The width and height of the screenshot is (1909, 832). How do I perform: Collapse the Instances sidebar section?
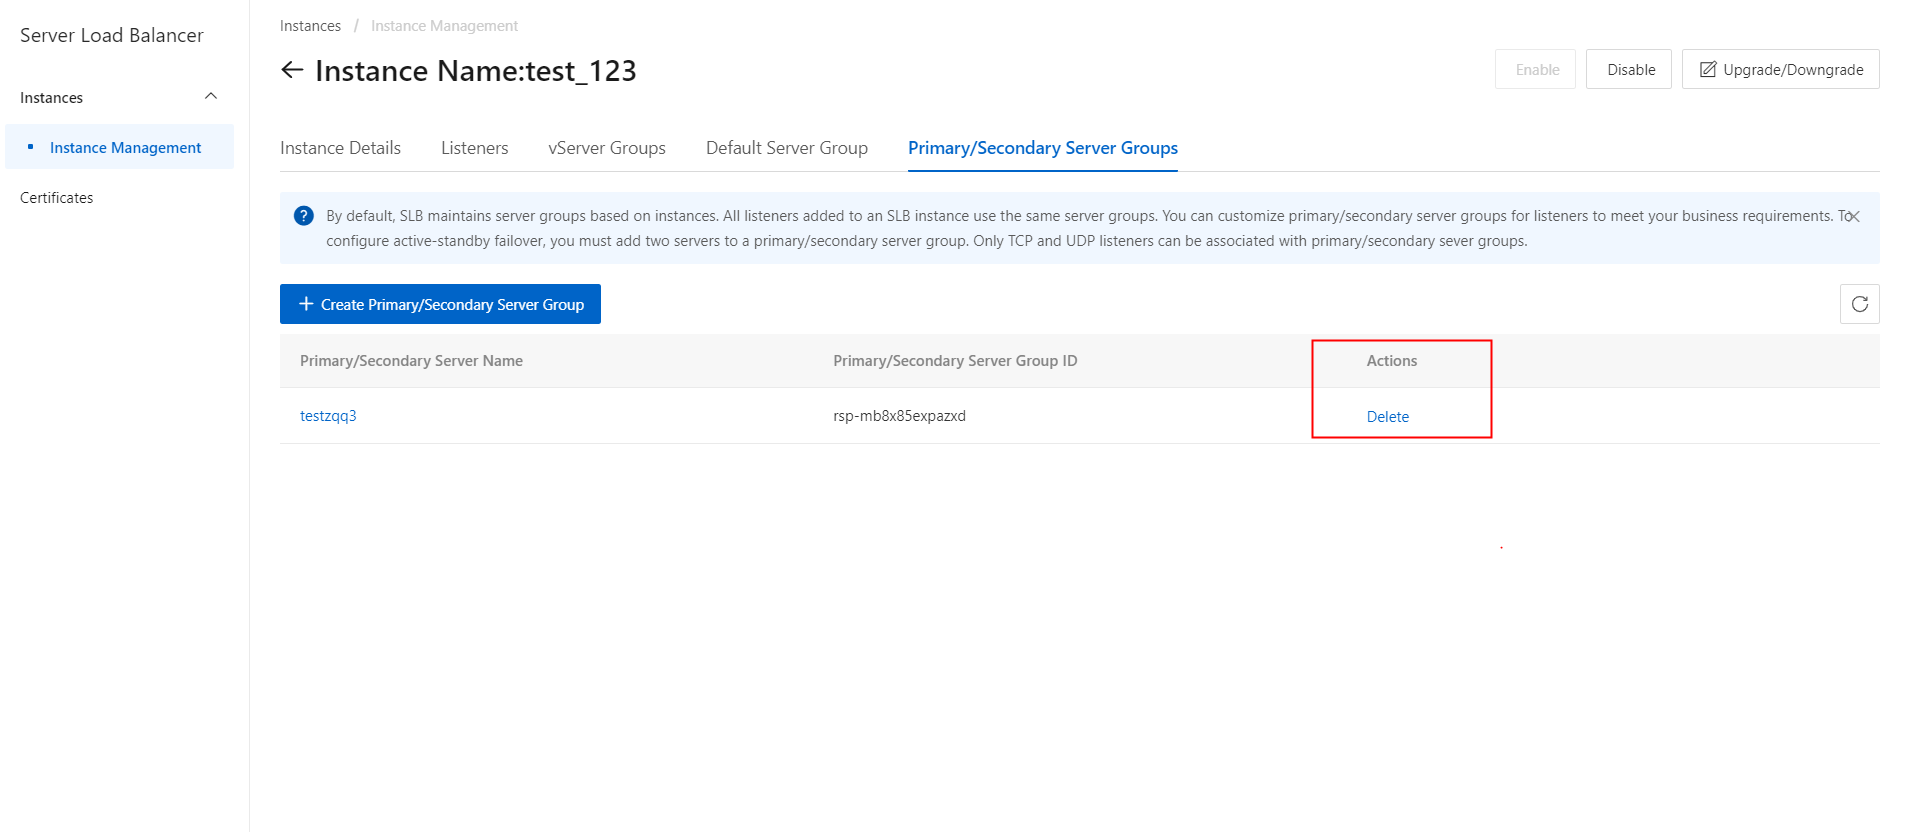tap(211, 96)
